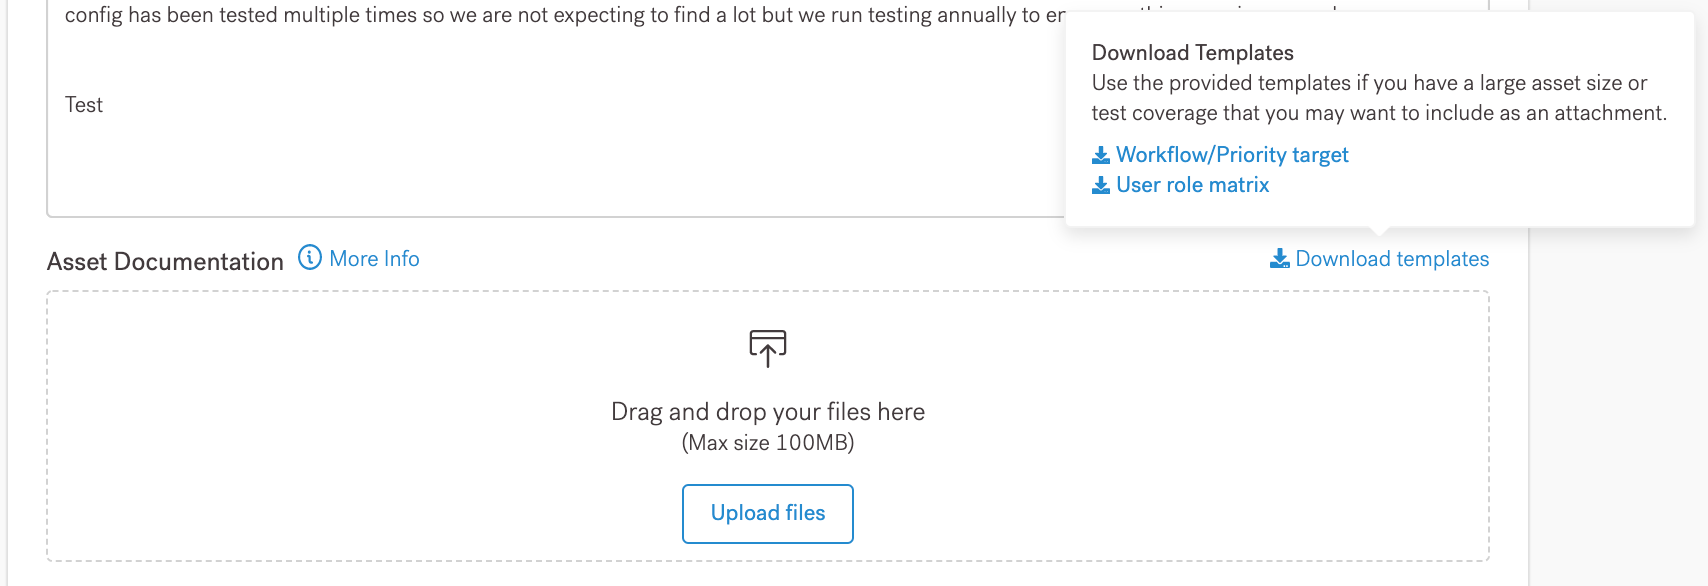Image resolution: width=1708 pixels, height=586 pixels.
Task: Click the upload tray icon in drop zone
Action: point(768,348)
